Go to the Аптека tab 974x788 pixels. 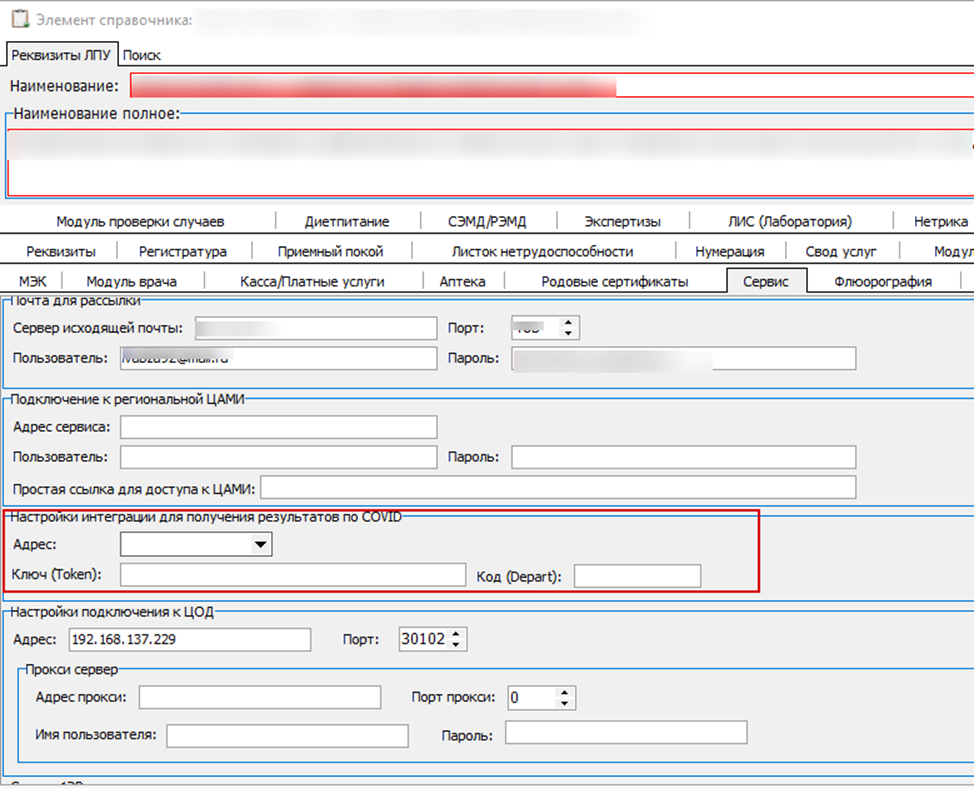(462, 281)
